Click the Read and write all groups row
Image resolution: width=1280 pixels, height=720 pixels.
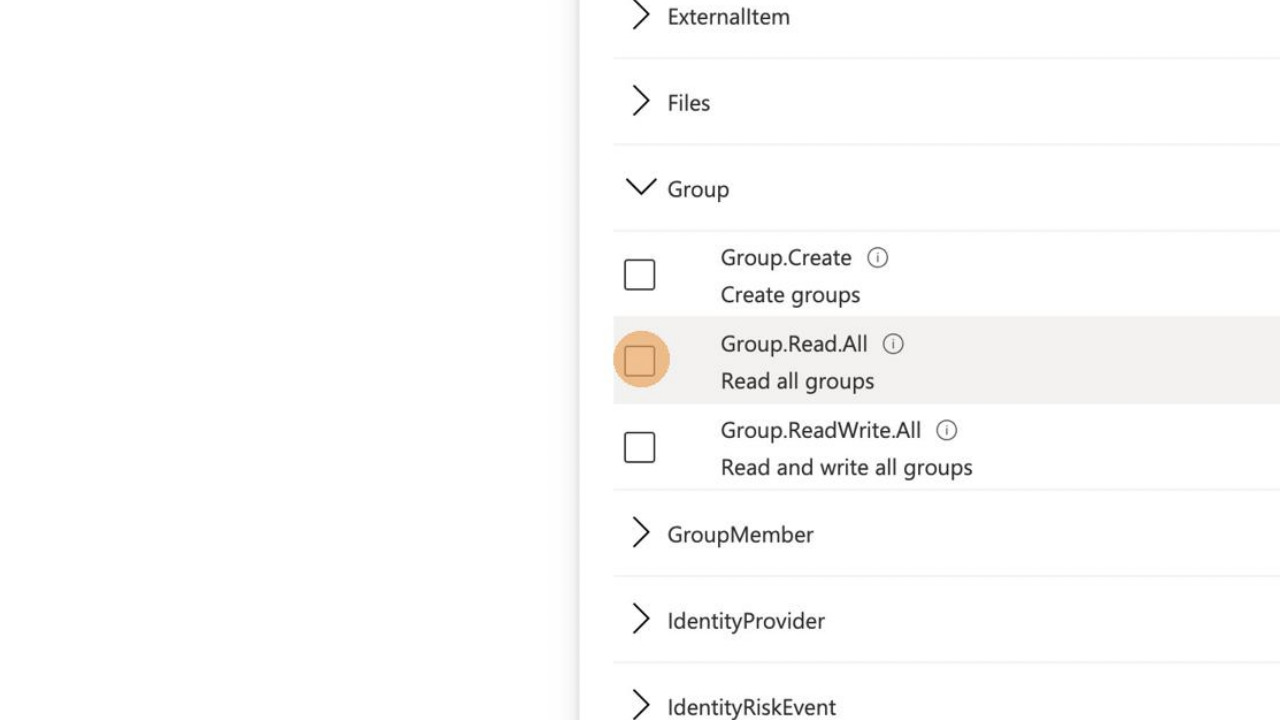(846, 467)
